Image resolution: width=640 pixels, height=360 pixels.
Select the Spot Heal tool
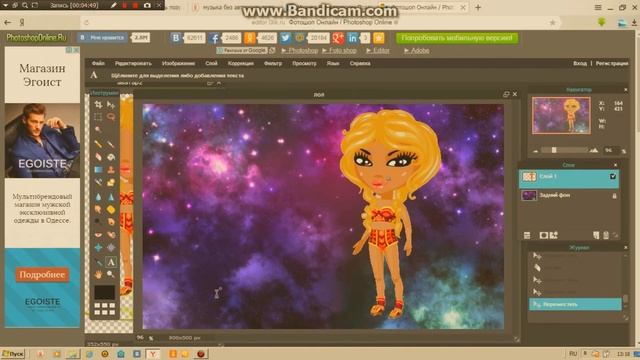pyautogui.click(x=111, y=235)
